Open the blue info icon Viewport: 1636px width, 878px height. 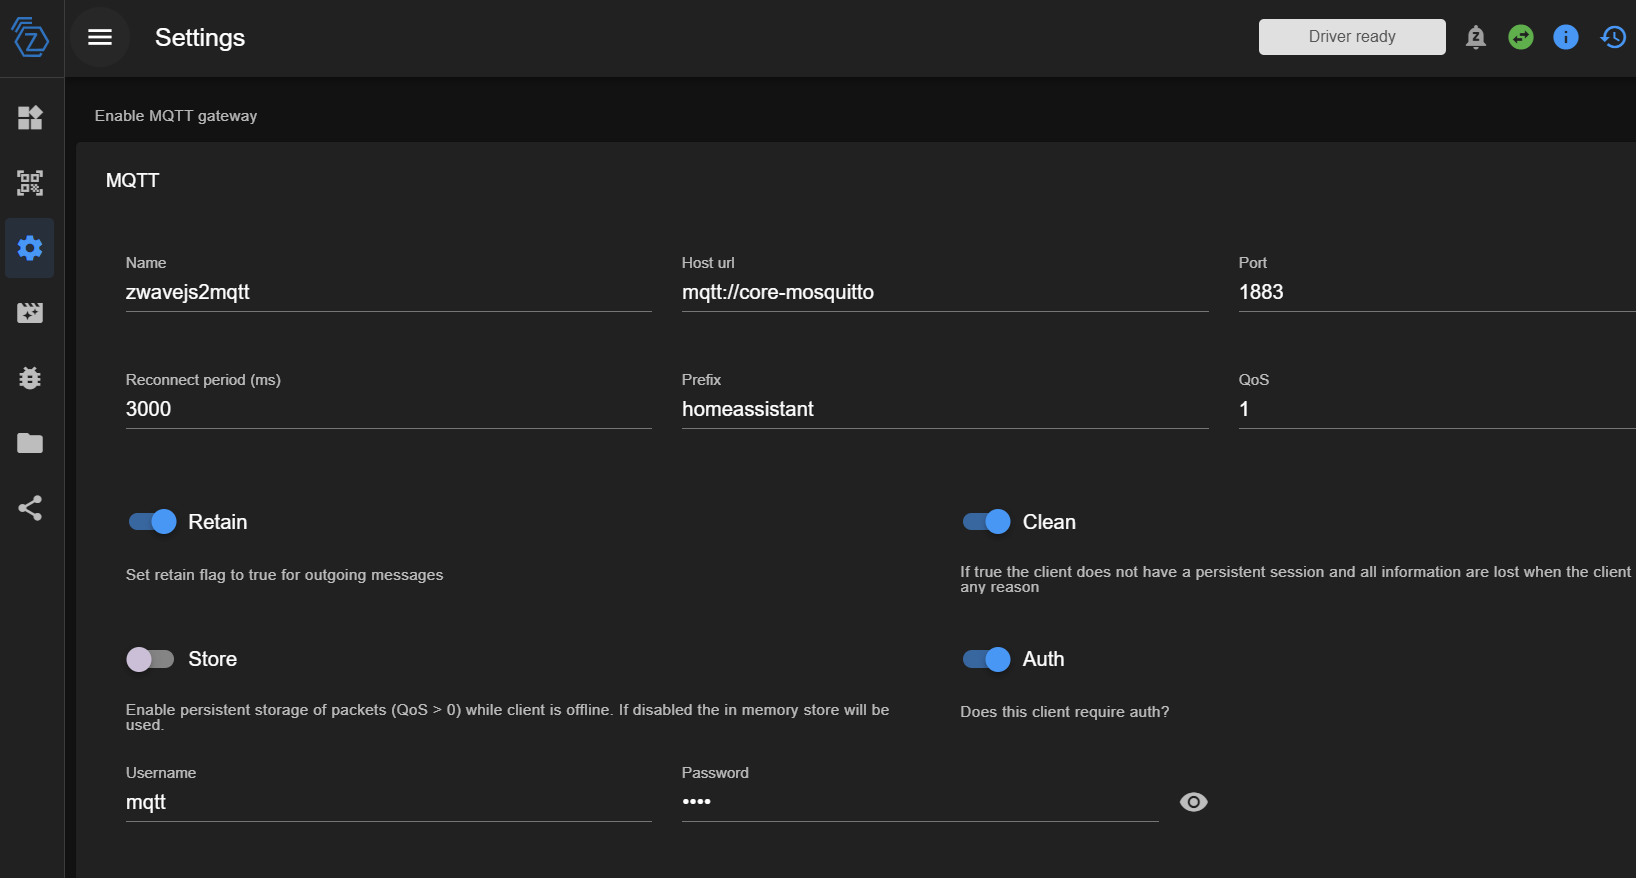pos(1565,37)
